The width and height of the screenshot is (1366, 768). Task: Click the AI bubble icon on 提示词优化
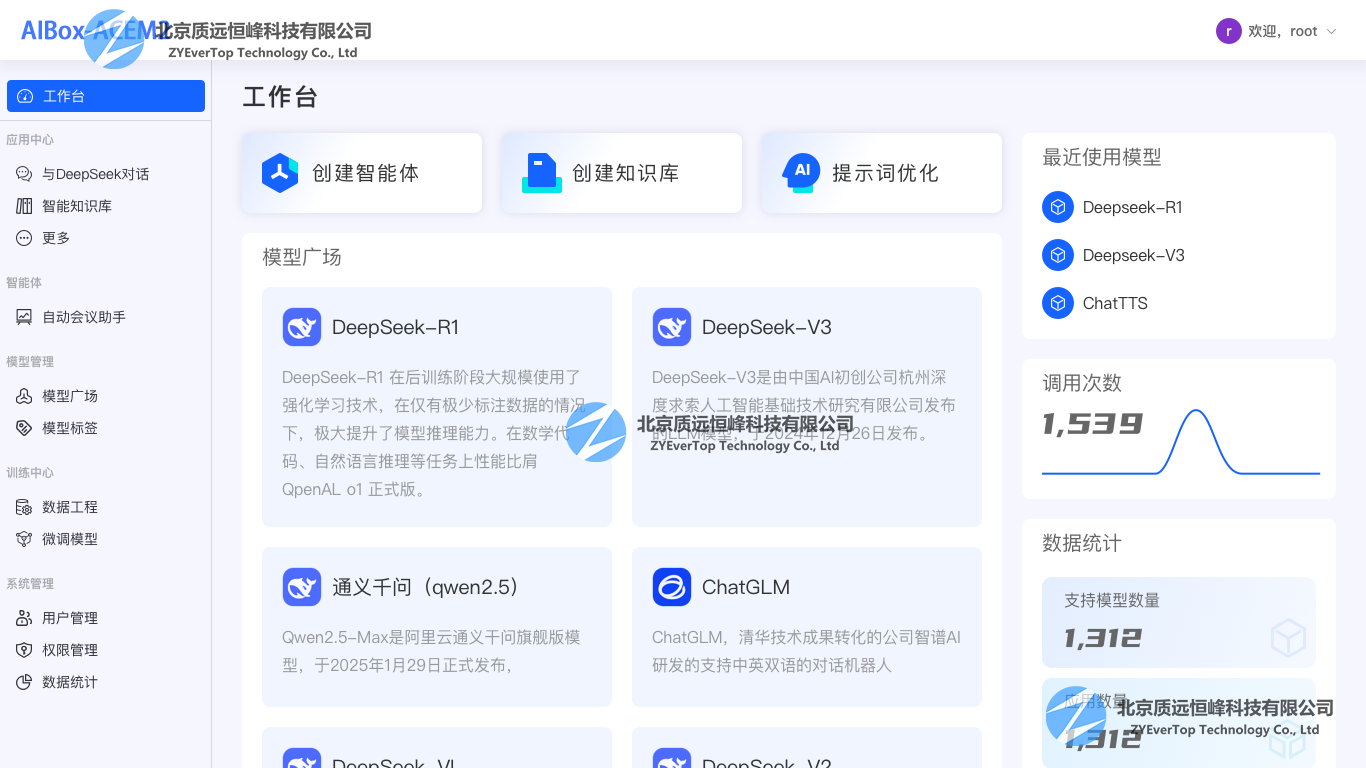pos(801,173)
